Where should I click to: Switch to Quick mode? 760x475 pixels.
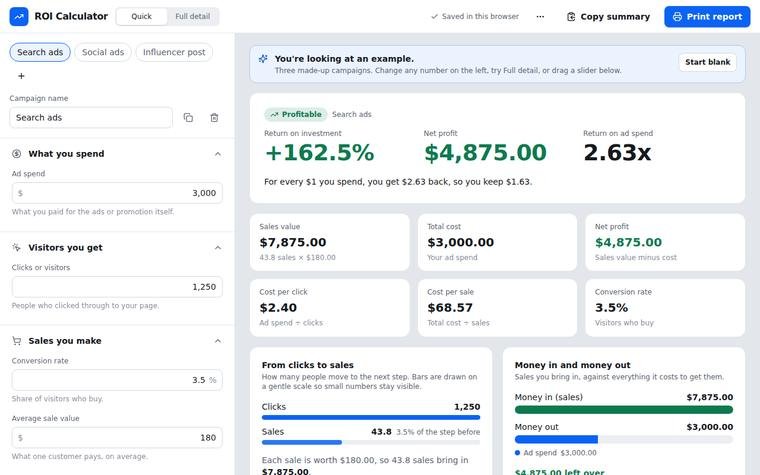(142, 16)
